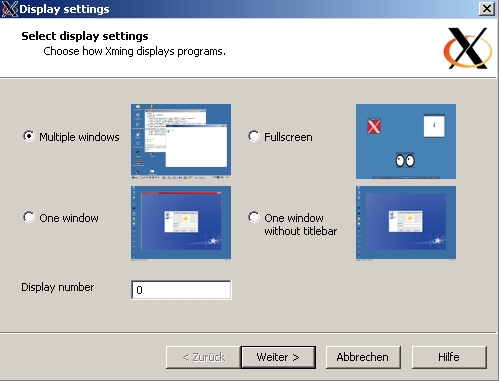
Task: Select the Multiple windows radio button
Action: [29, 136]
